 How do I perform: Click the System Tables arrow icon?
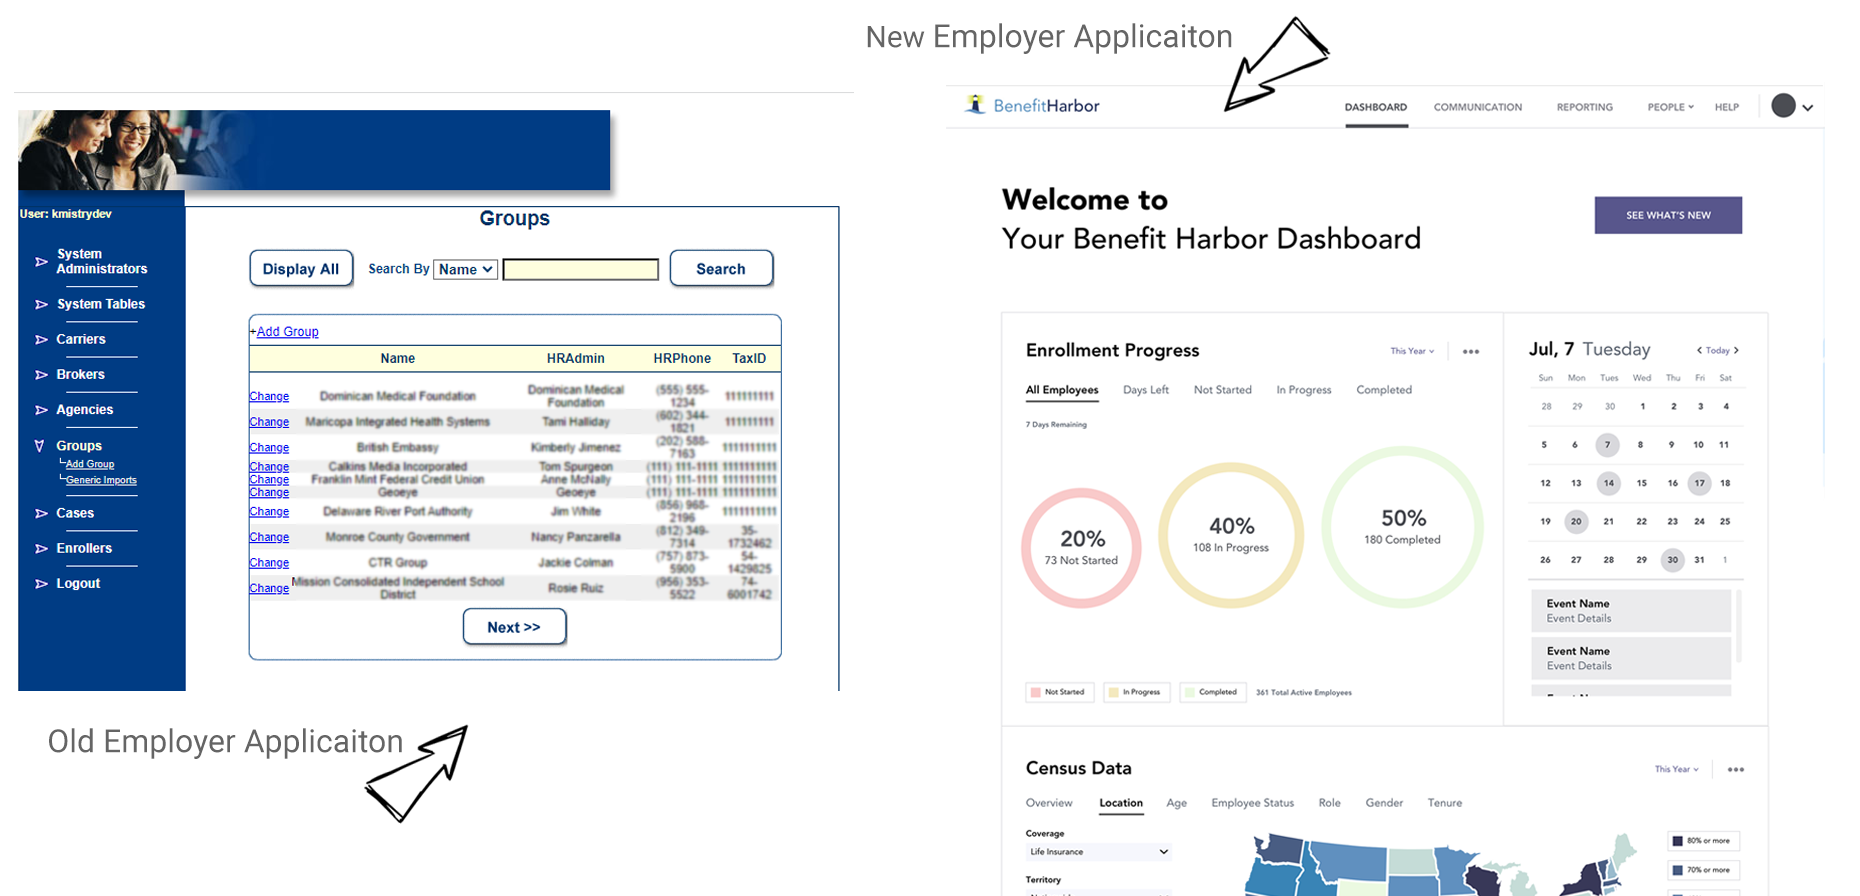pyautogui.click(x=41, y=304)
